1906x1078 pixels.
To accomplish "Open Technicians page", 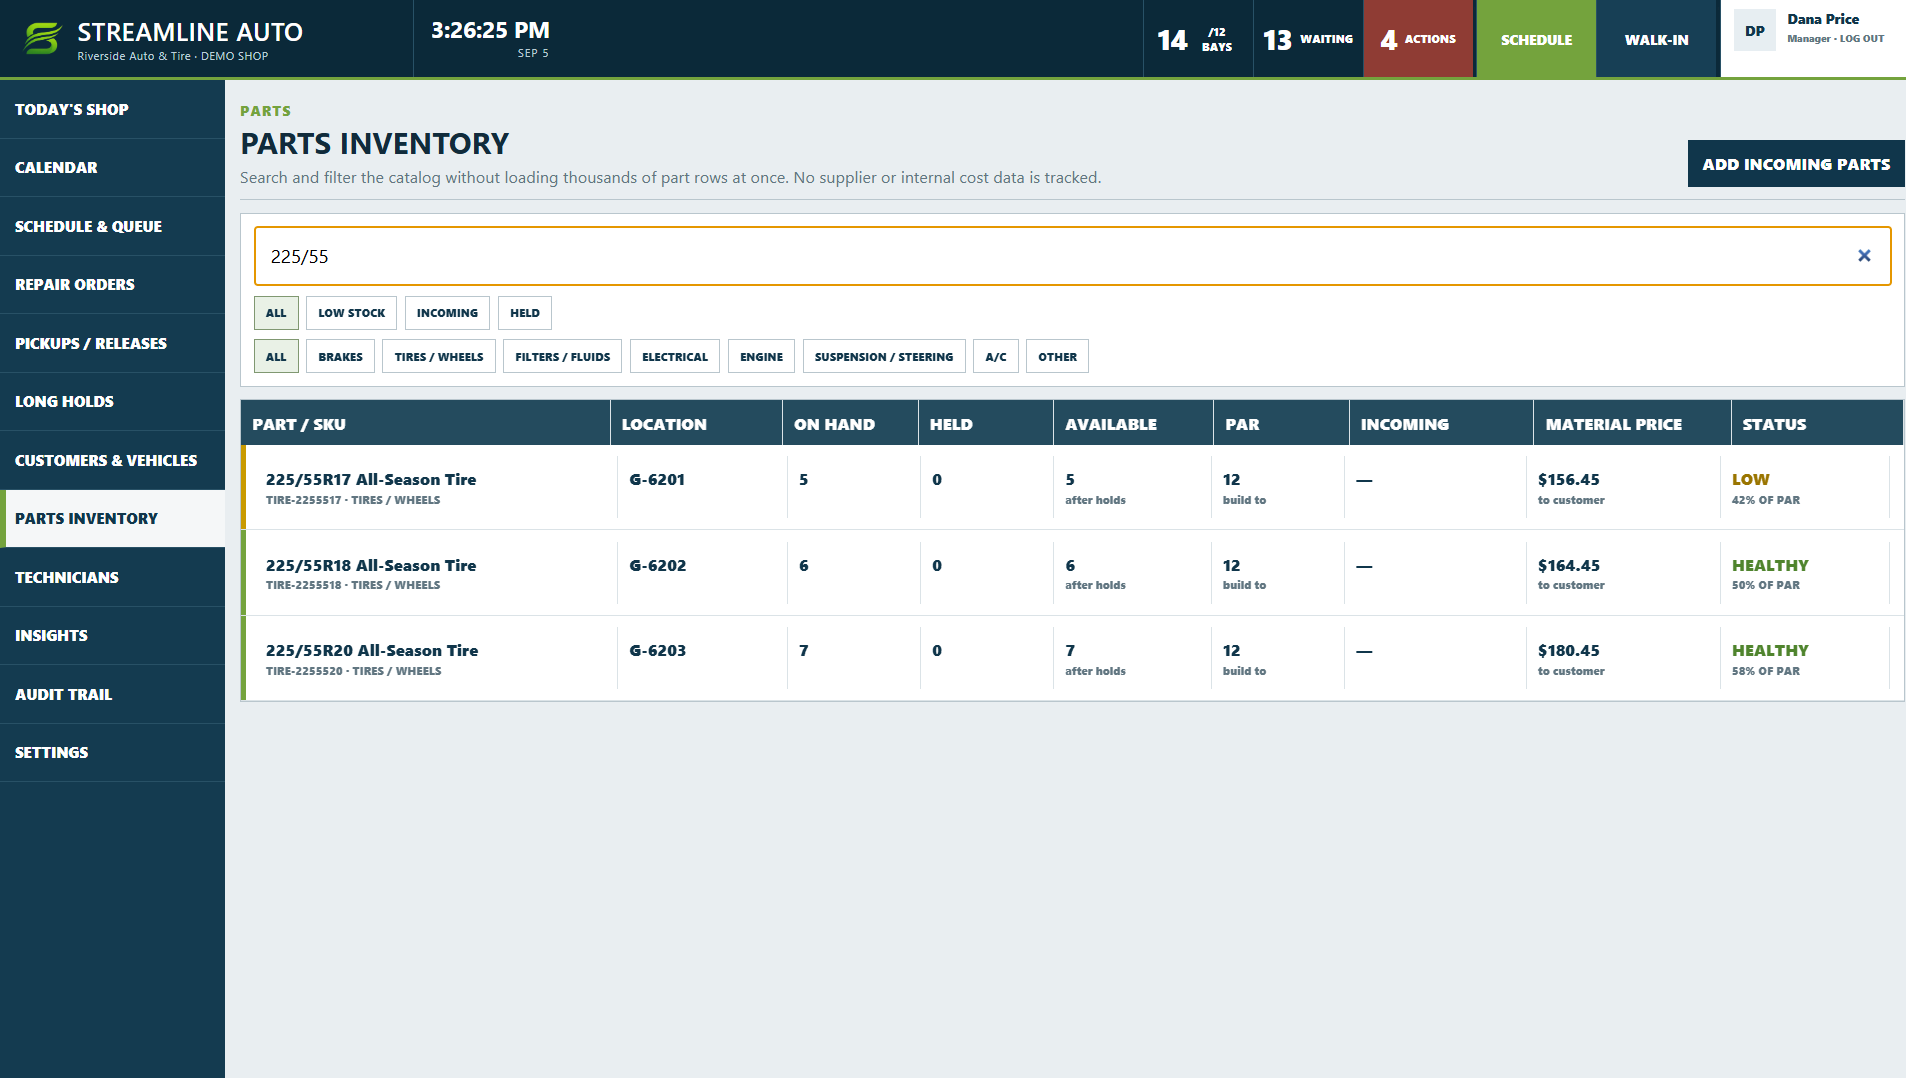I will 112,577.
